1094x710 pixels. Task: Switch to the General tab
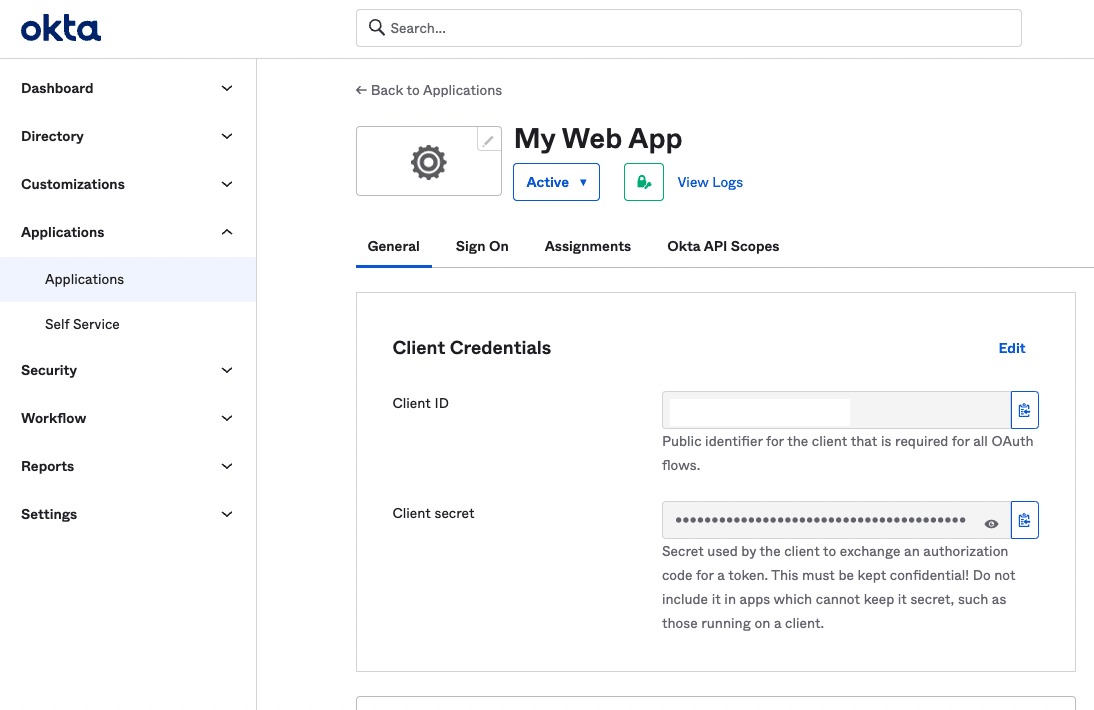(x=394, y=246)
